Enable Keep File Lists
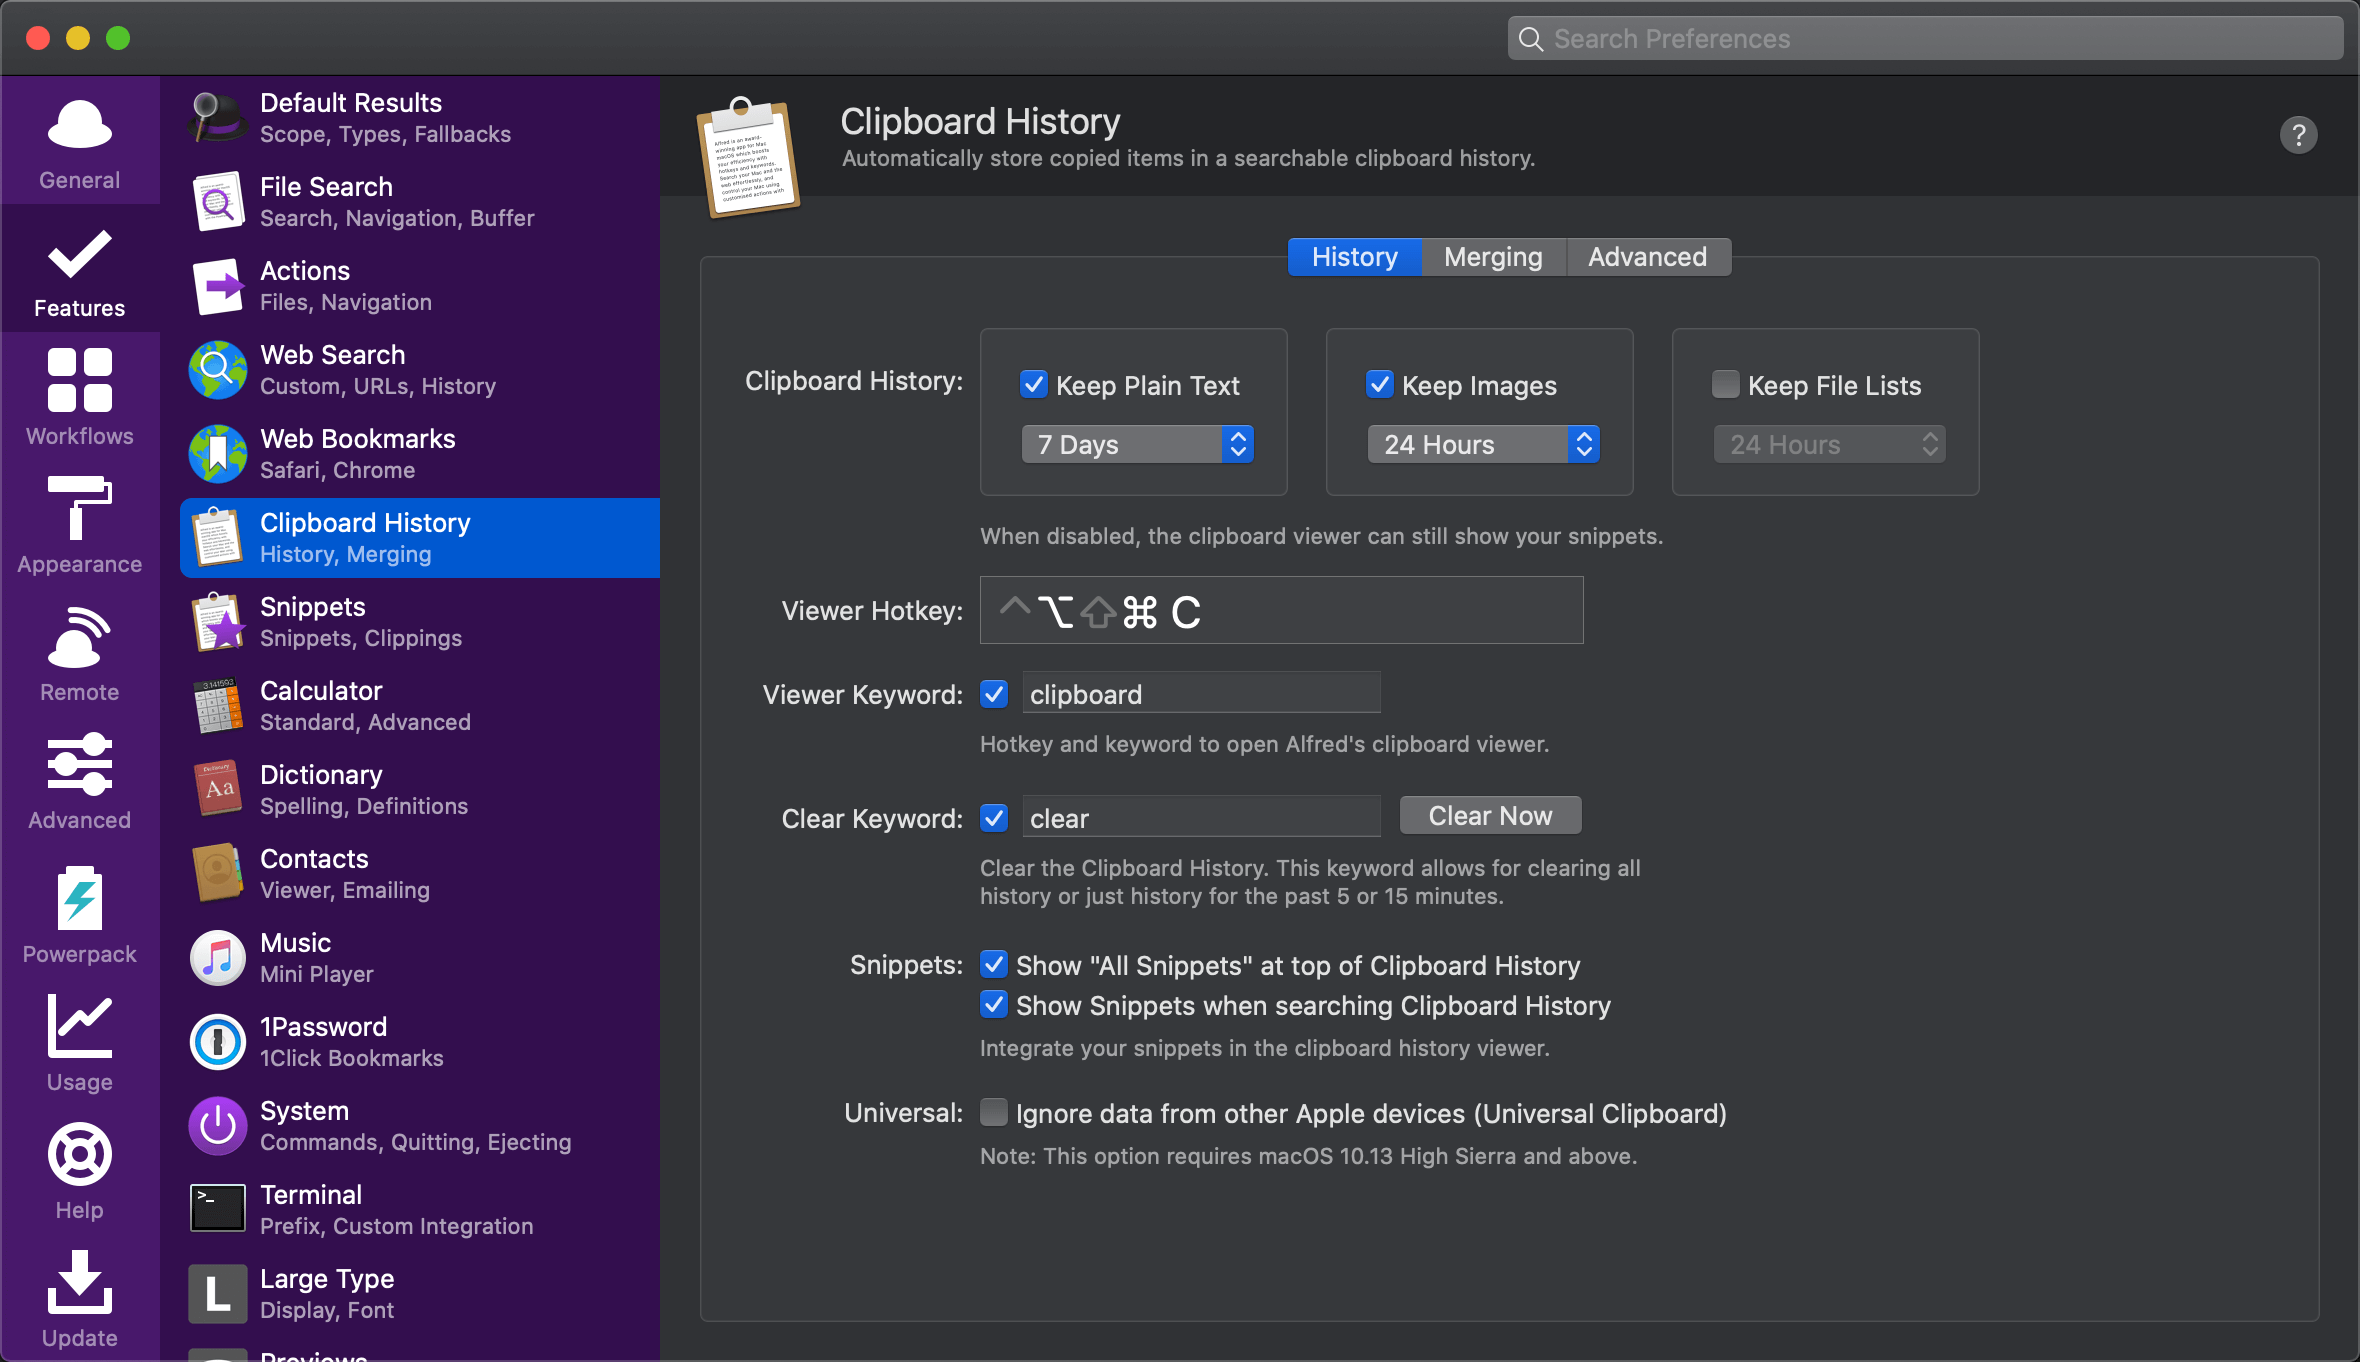2360x1362 pixels. point(1725,385)
